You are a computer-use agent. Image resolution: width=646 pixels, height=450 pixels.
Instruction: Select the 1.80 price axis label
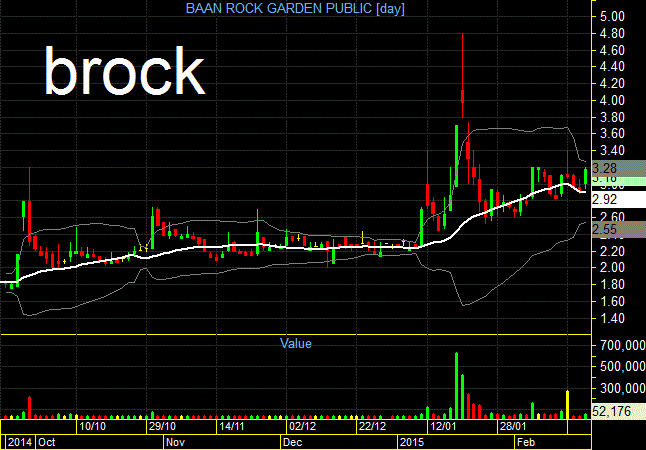point(613,285)
